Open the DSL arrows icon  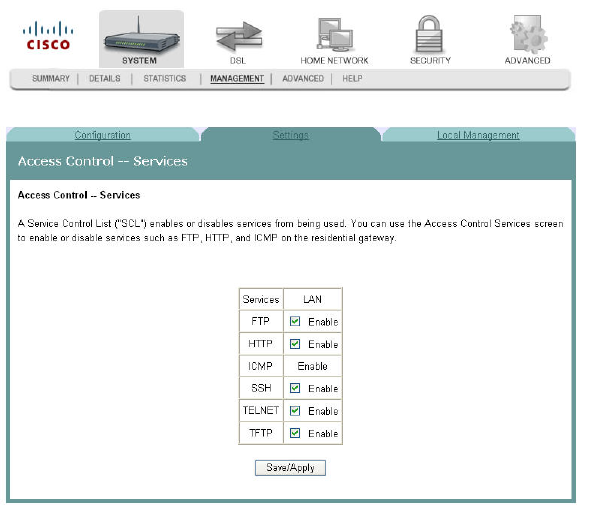click(x=239, y=36)
